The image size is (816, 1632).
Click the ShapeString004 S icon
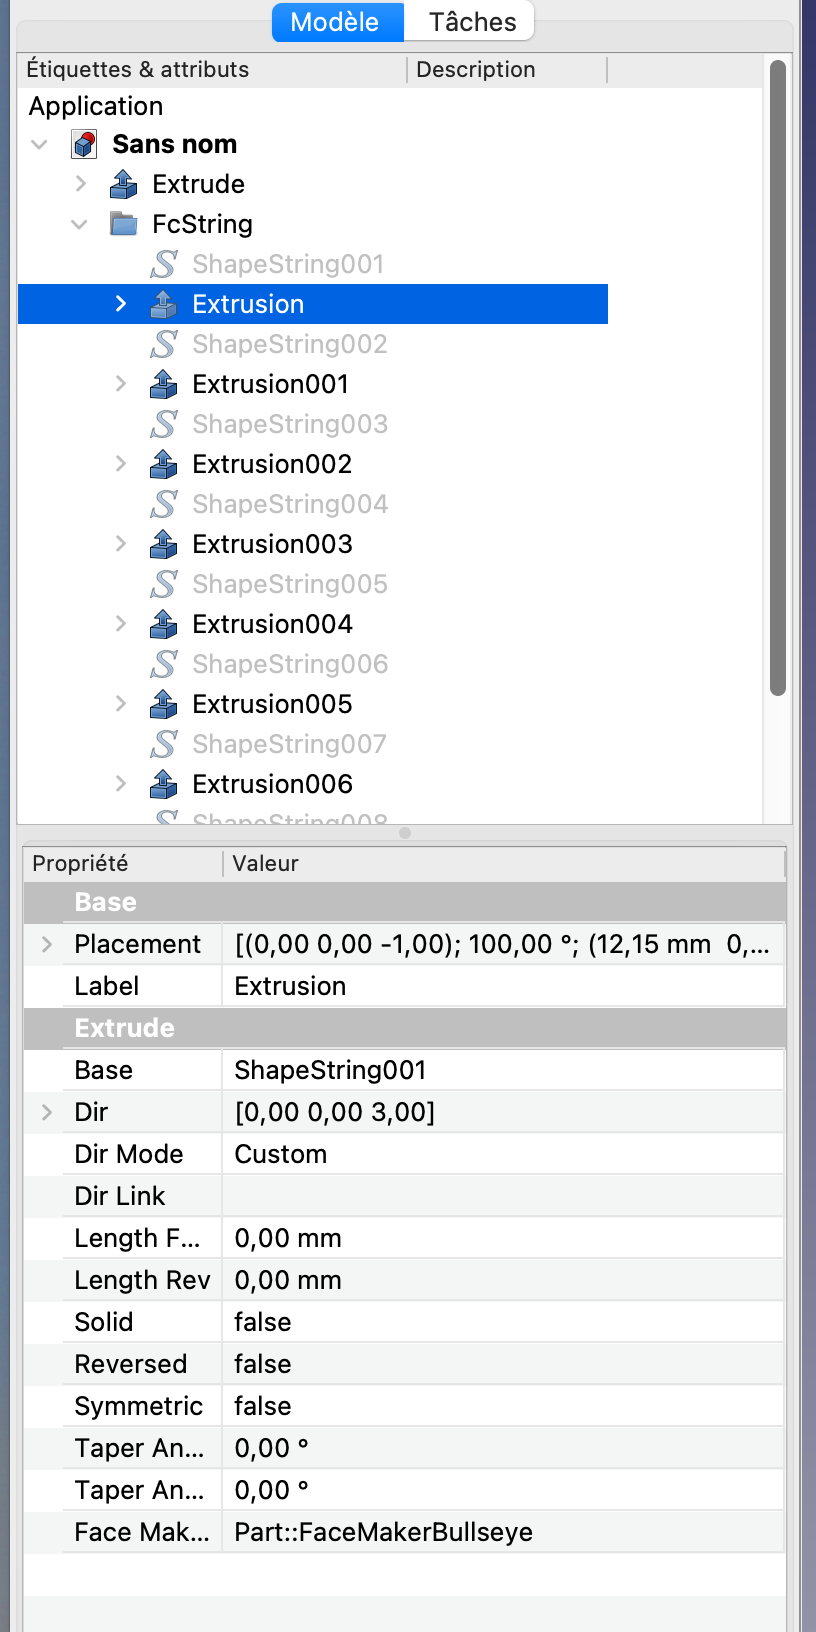[x=164, y=504]
